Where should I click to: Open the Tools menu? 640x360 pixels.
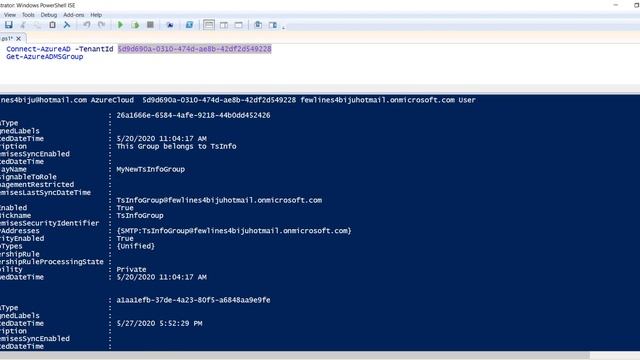point(28,15)
